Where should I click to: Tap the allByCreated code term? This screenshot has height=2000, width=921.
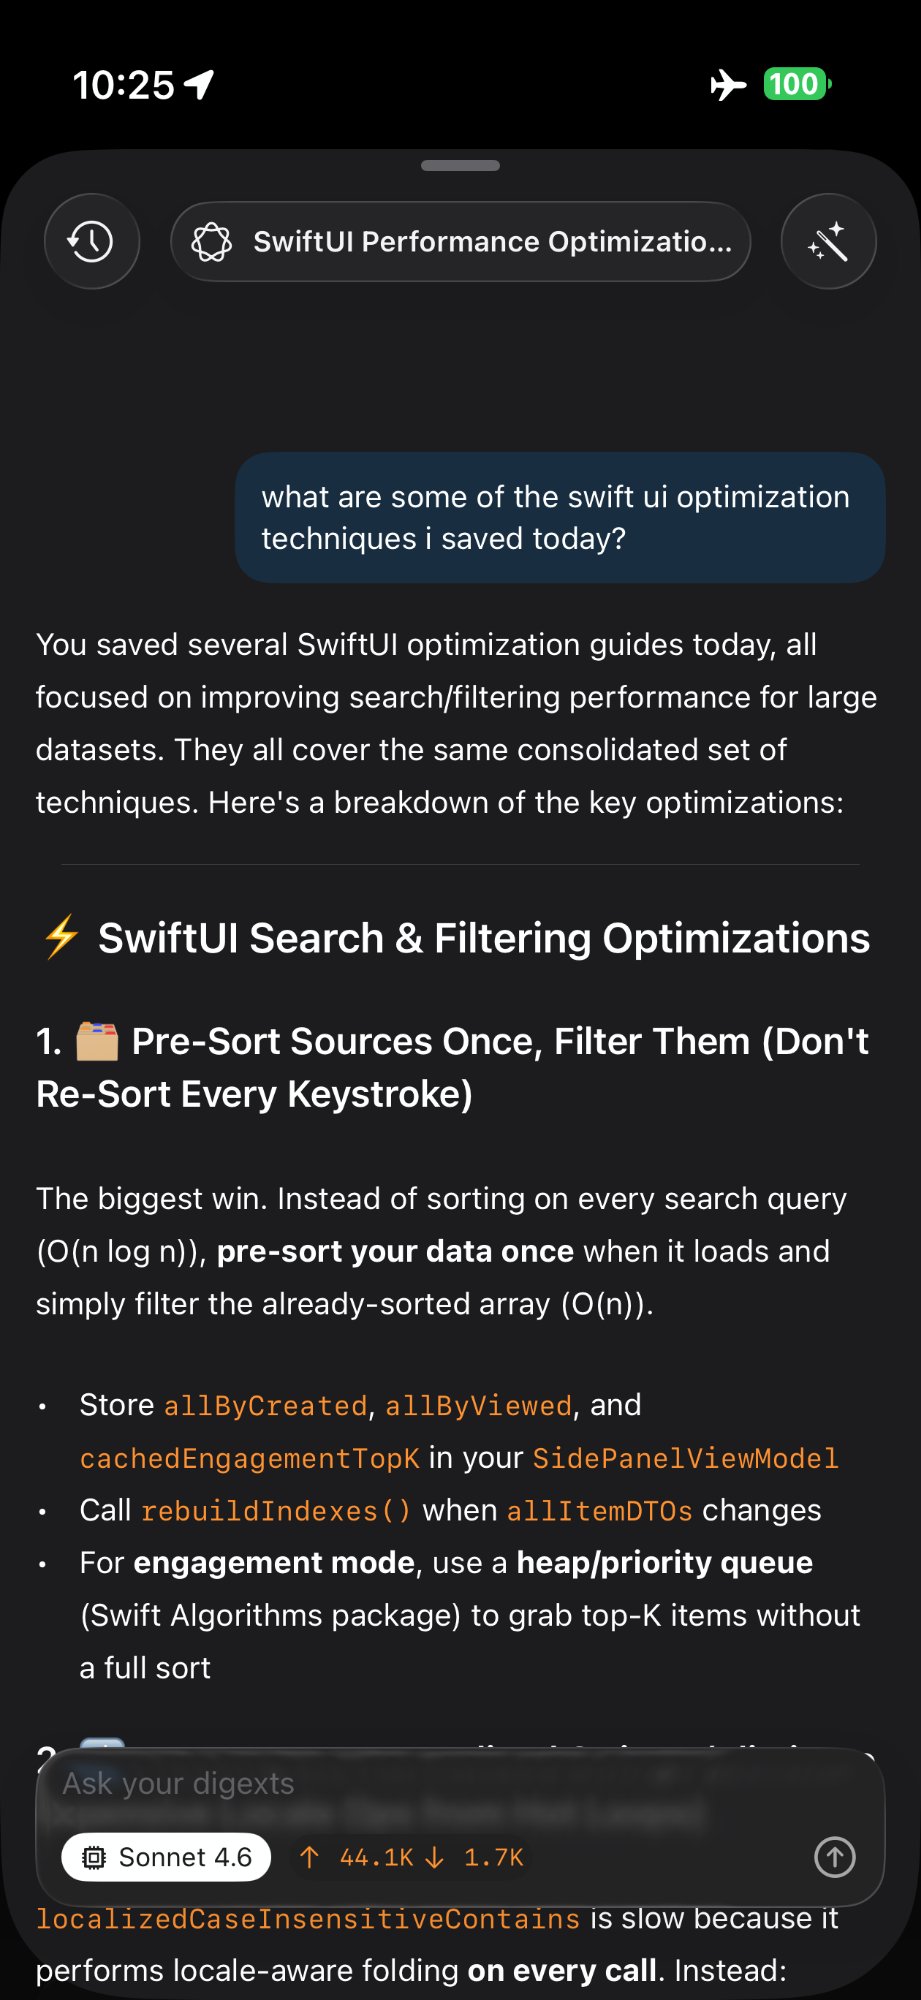(265, 1406)
